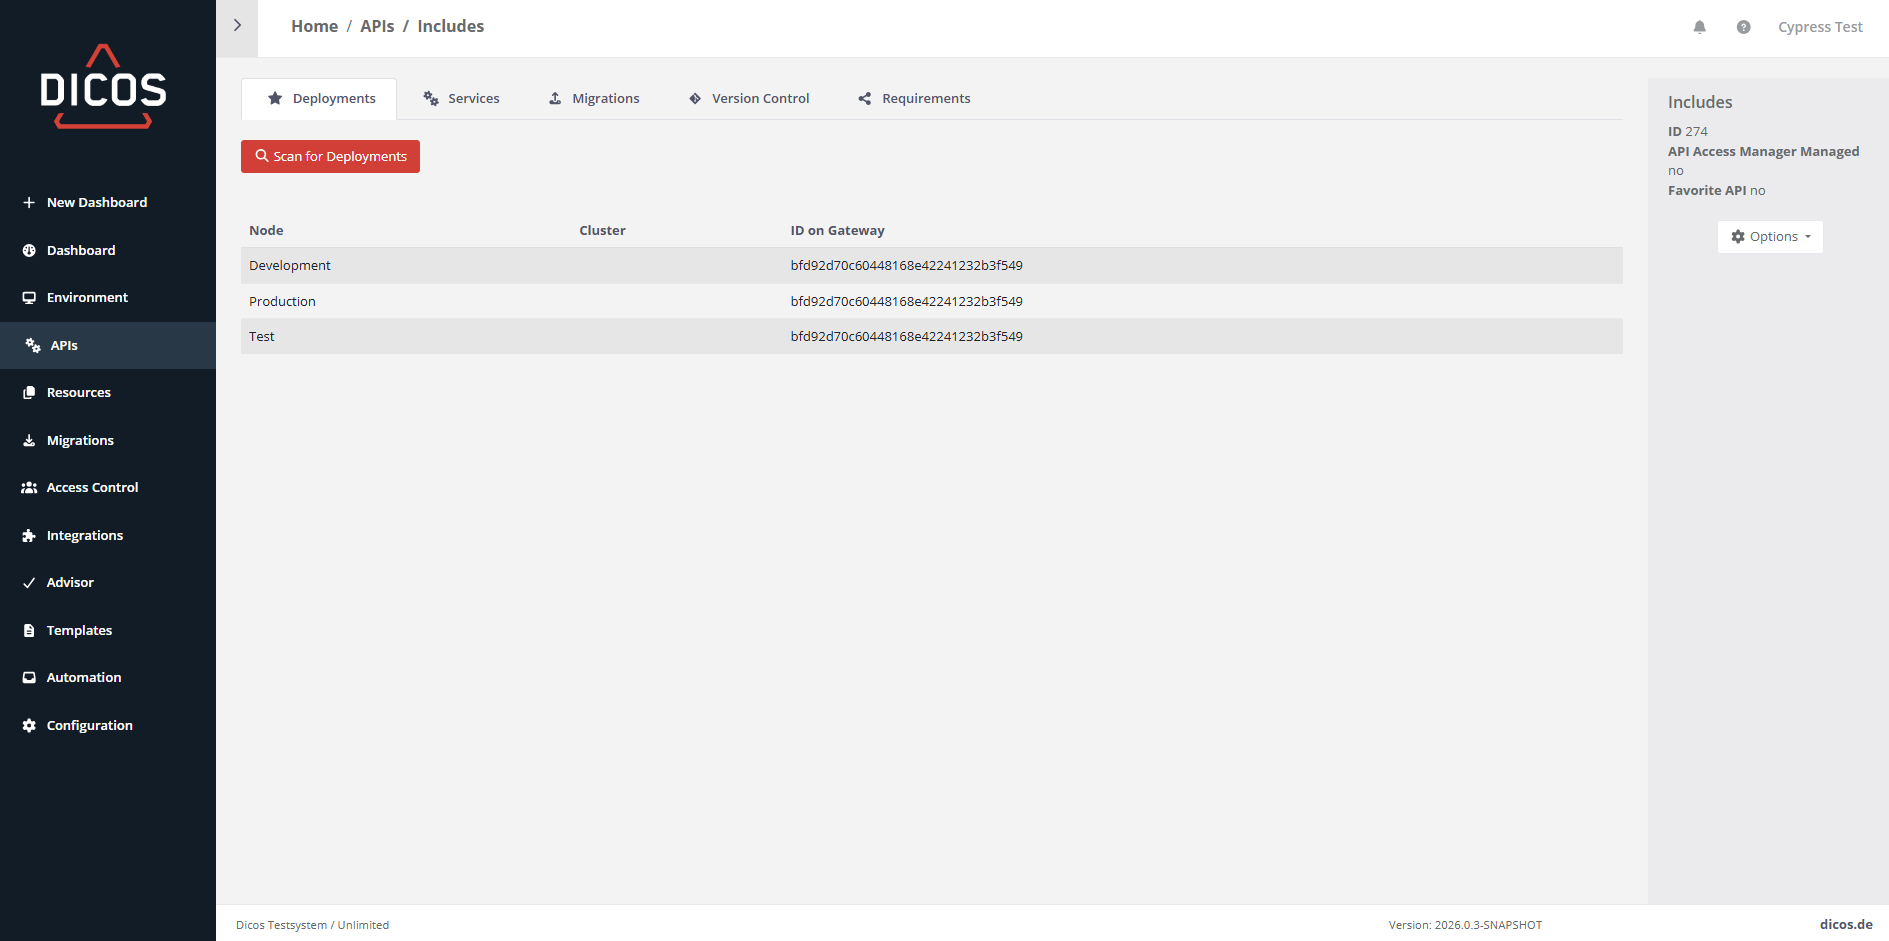The width and height of the screenshot is (1889, 941).
Task: Click the Migrations download icon in sidebar
Action: (x=29, y=440)
